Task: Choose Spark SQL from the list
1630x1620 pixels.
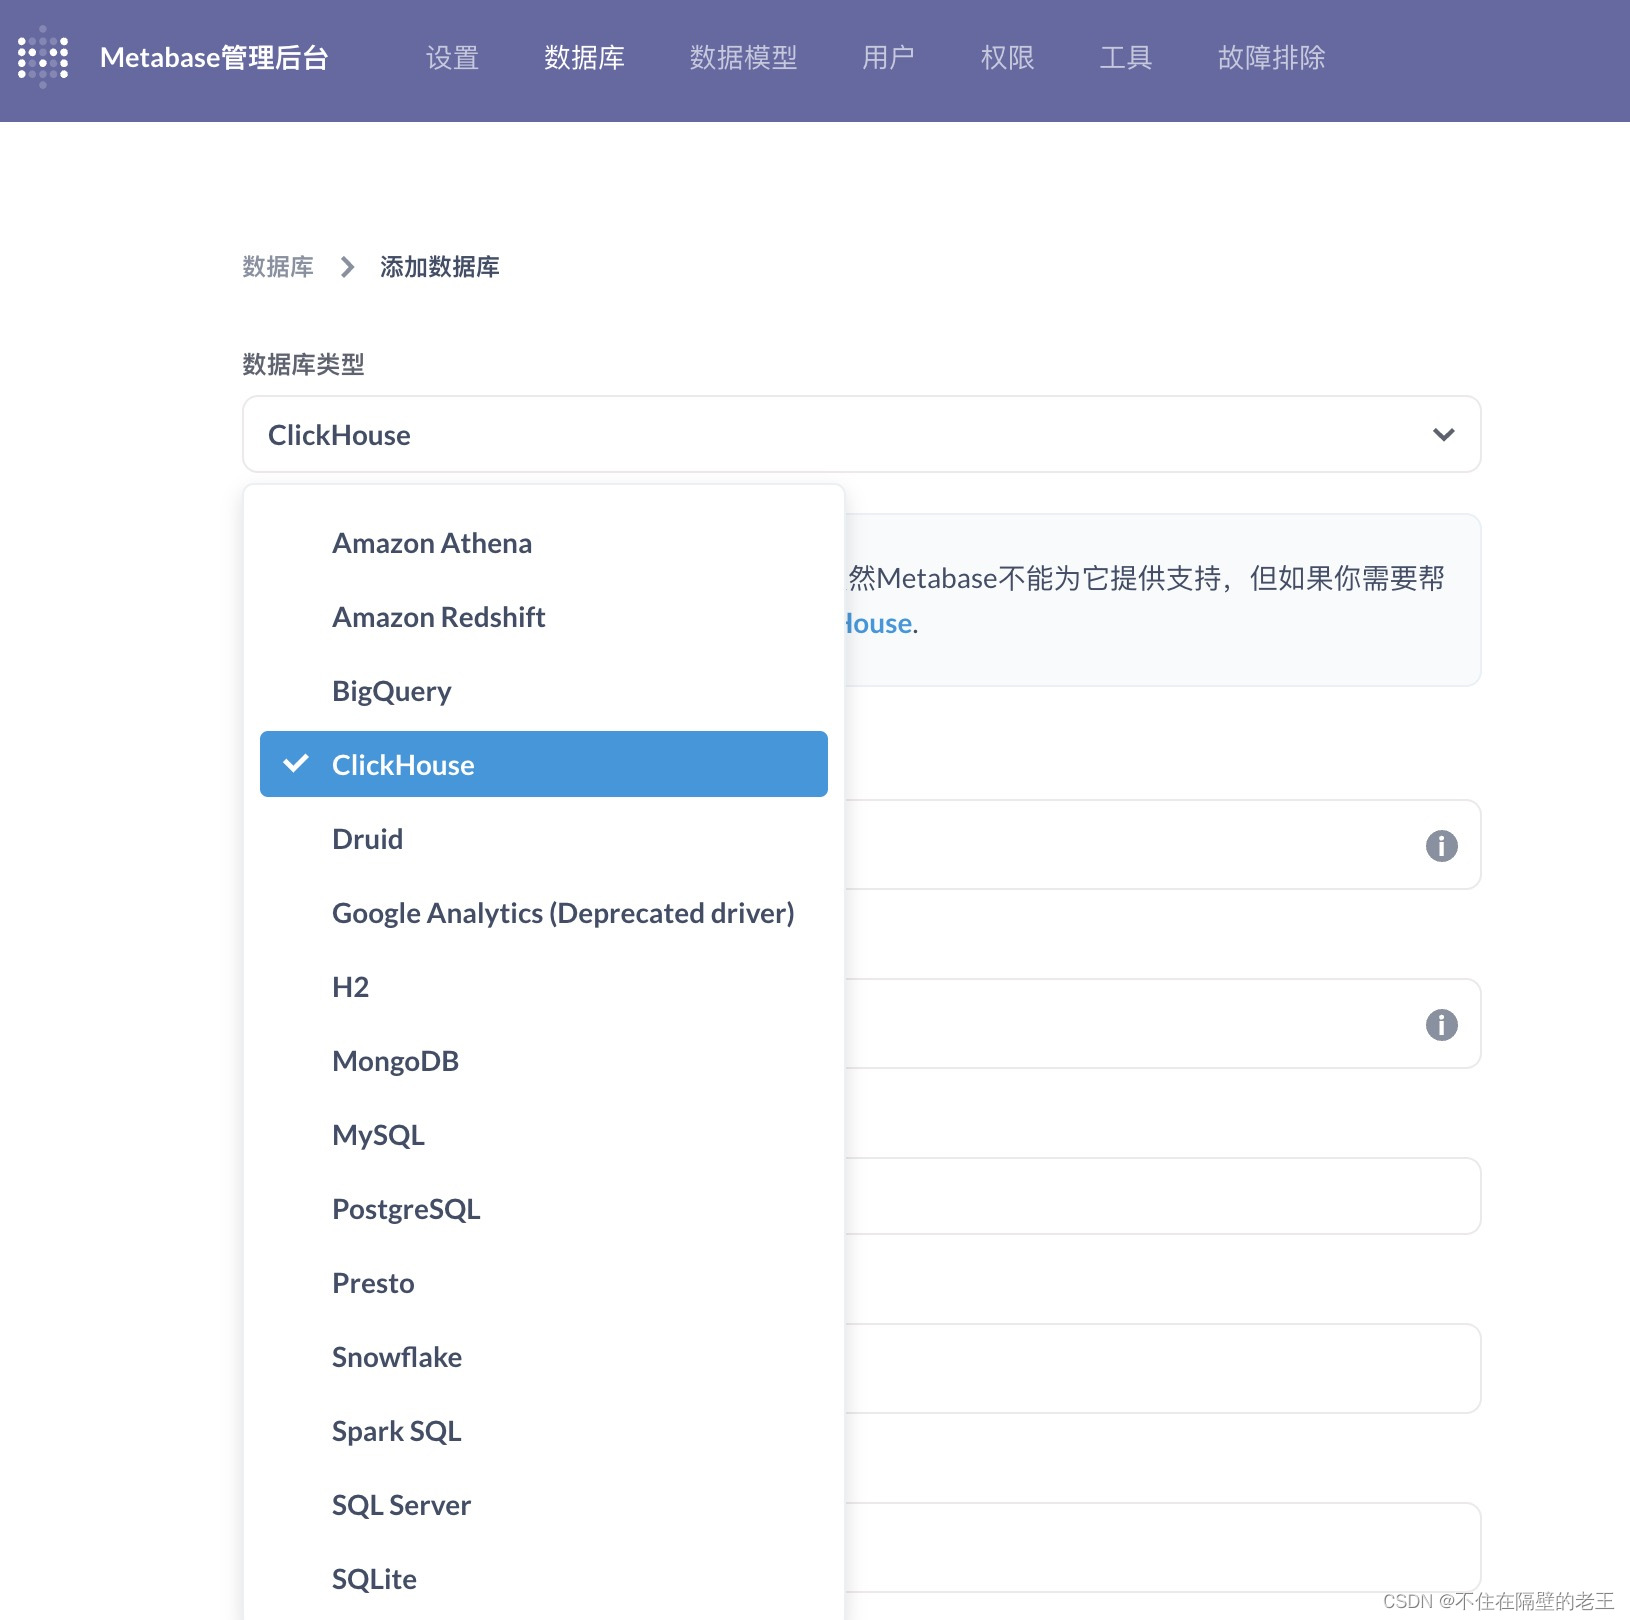Action: [x=544, y=1431]
